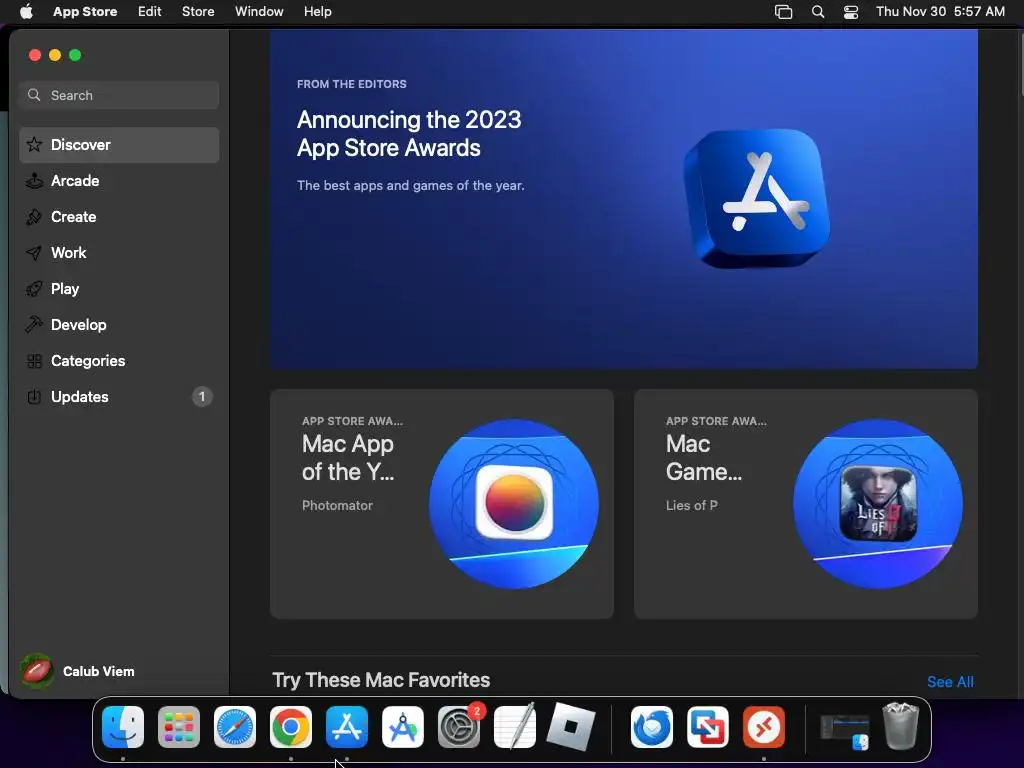1024x768 pixels.
Task: Open Finder from the Dock
Action: click(x=123, y=726)
